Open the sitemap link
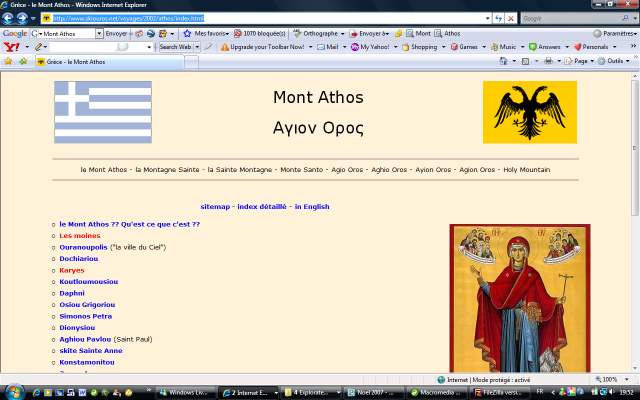 [215, 207]
